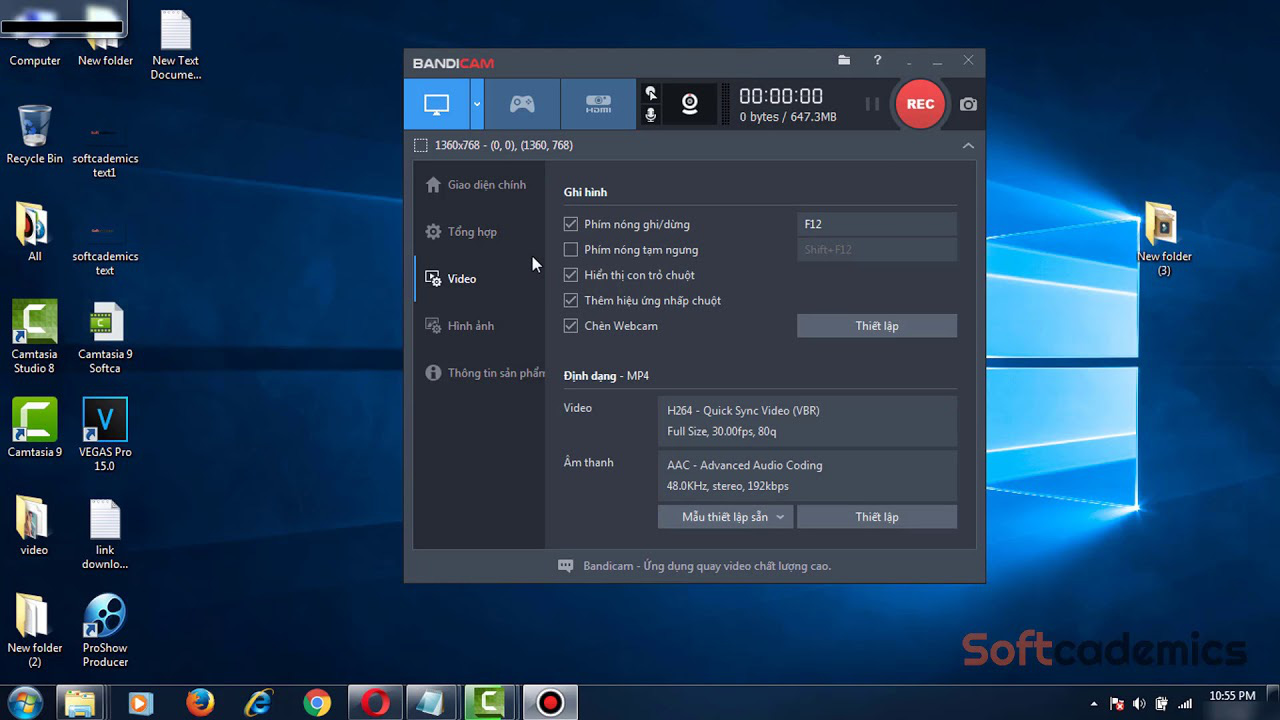The image size is (1280, 720).
Task: Select link downlo... text file on desktop
Action: point(105,535)
